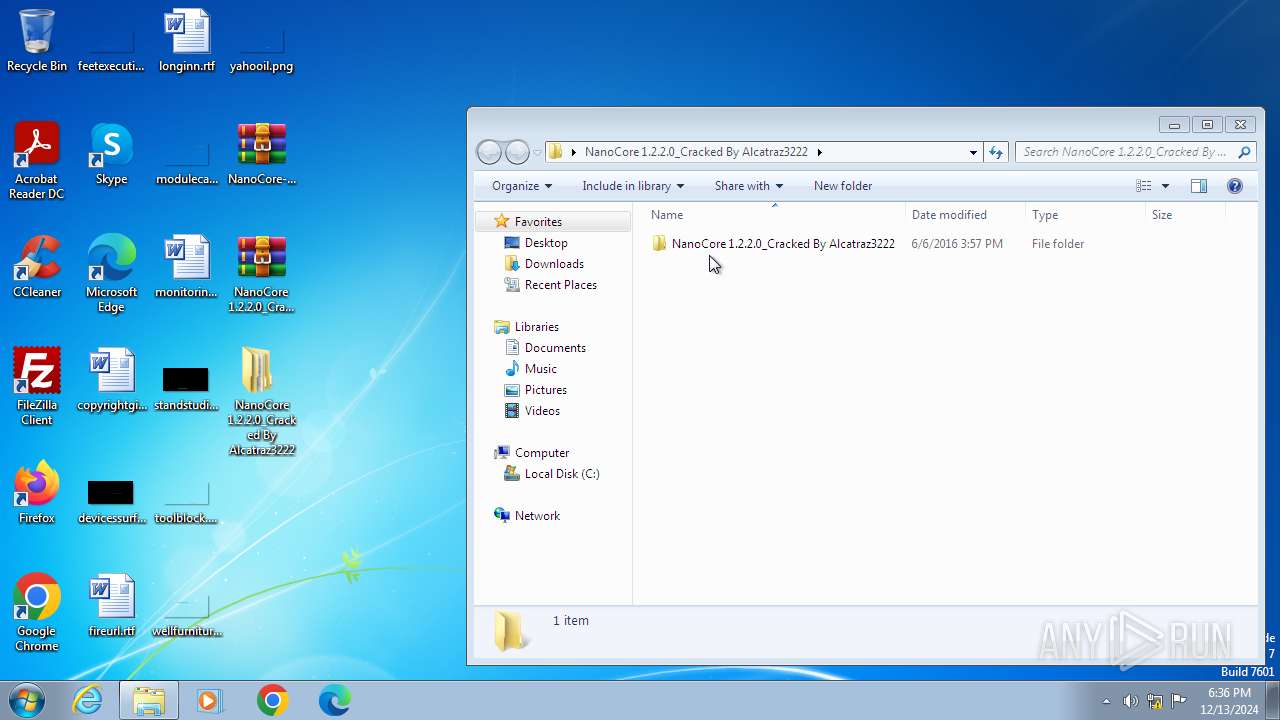Click the Action Center flag tray icon

1179,701
